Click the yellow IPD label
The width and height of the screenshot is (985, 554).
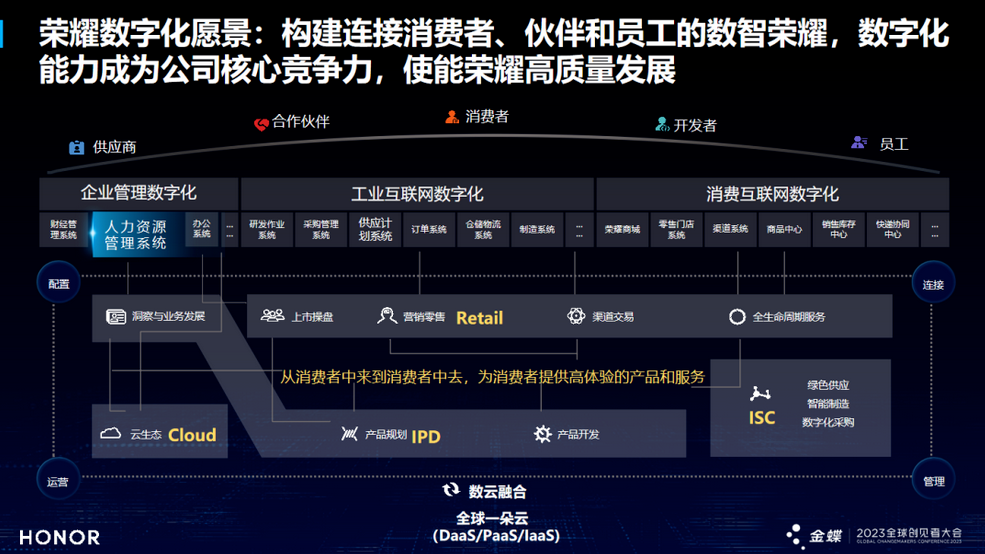pyautogui.click(x=426, y=436)
